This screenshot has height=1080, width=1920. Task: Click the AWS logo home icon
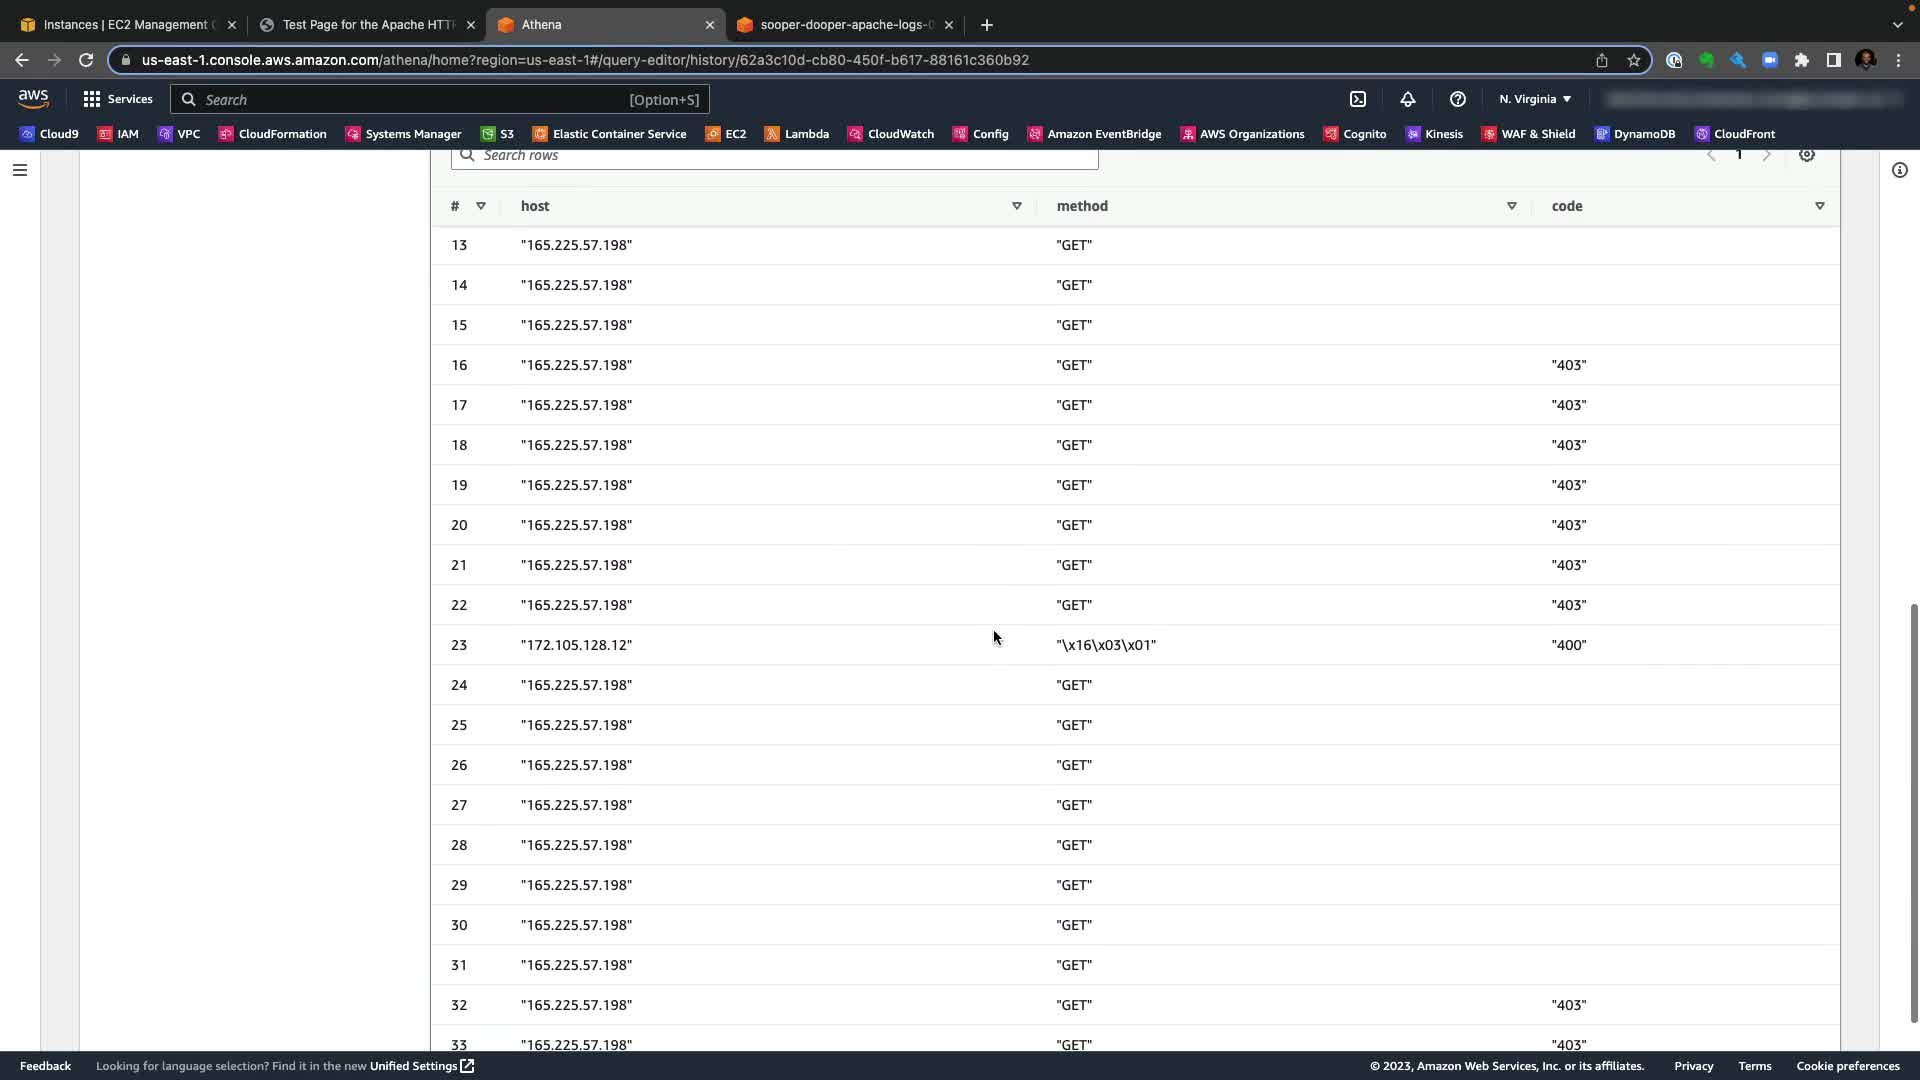[x=33, y=99]
